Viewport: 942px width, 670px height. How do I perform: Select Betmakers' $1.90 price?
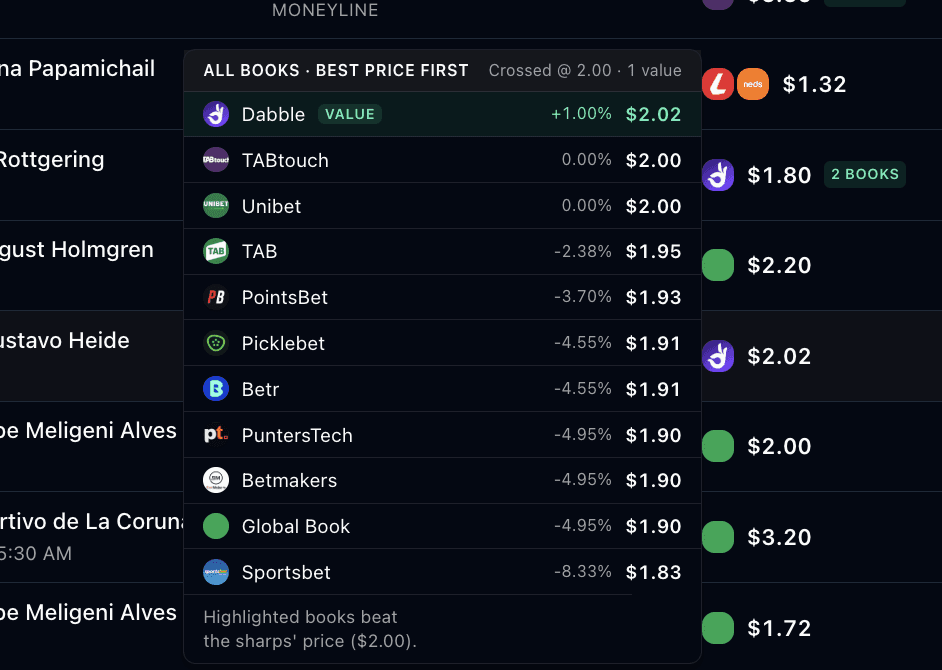pyautogui.click(x=653, y=480)
